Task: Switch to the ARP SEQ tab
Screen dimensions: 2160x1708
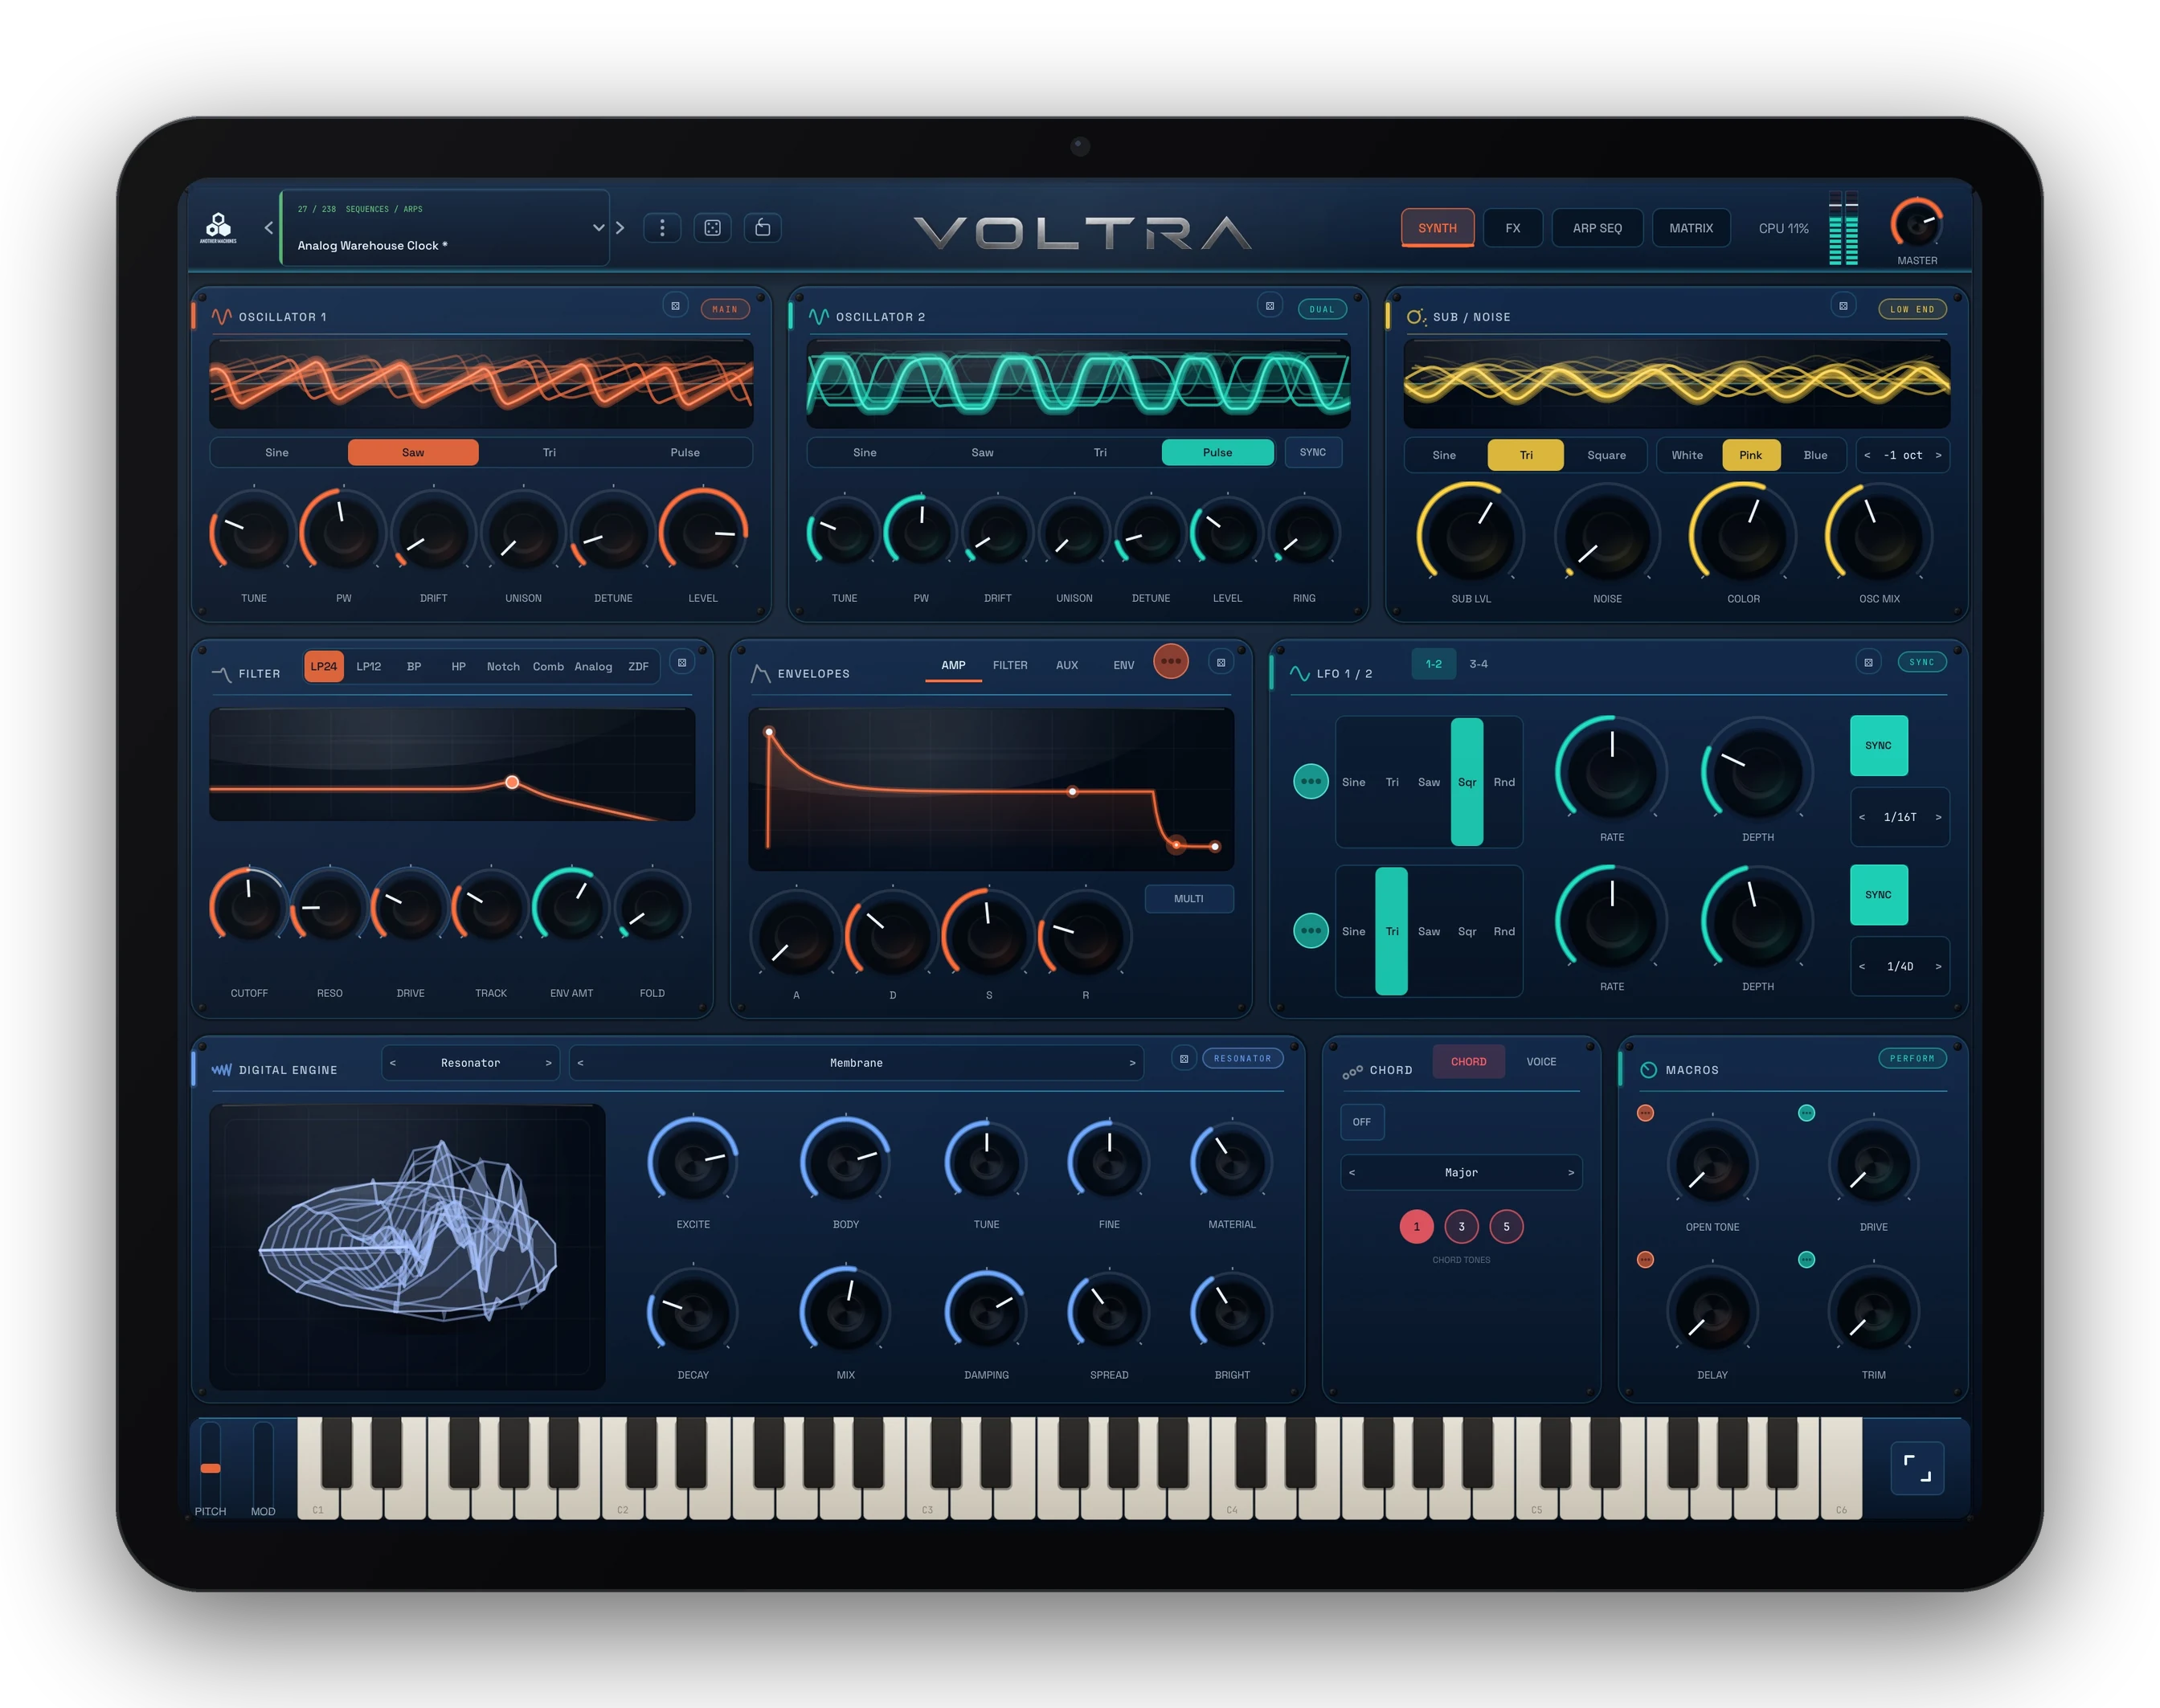Action: [1597, 229]
